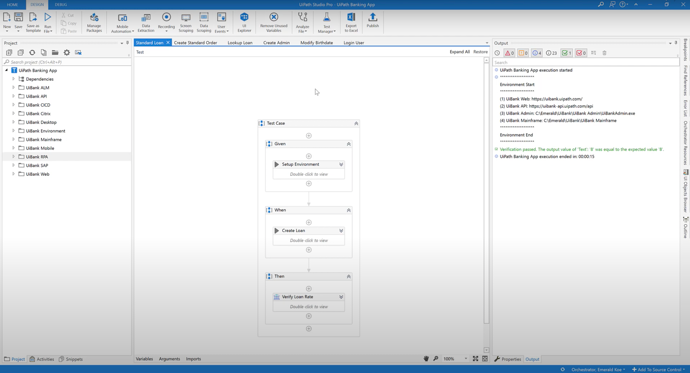Click Run File in the ribbon
The image size is (690, 373).
coord(48,22)
